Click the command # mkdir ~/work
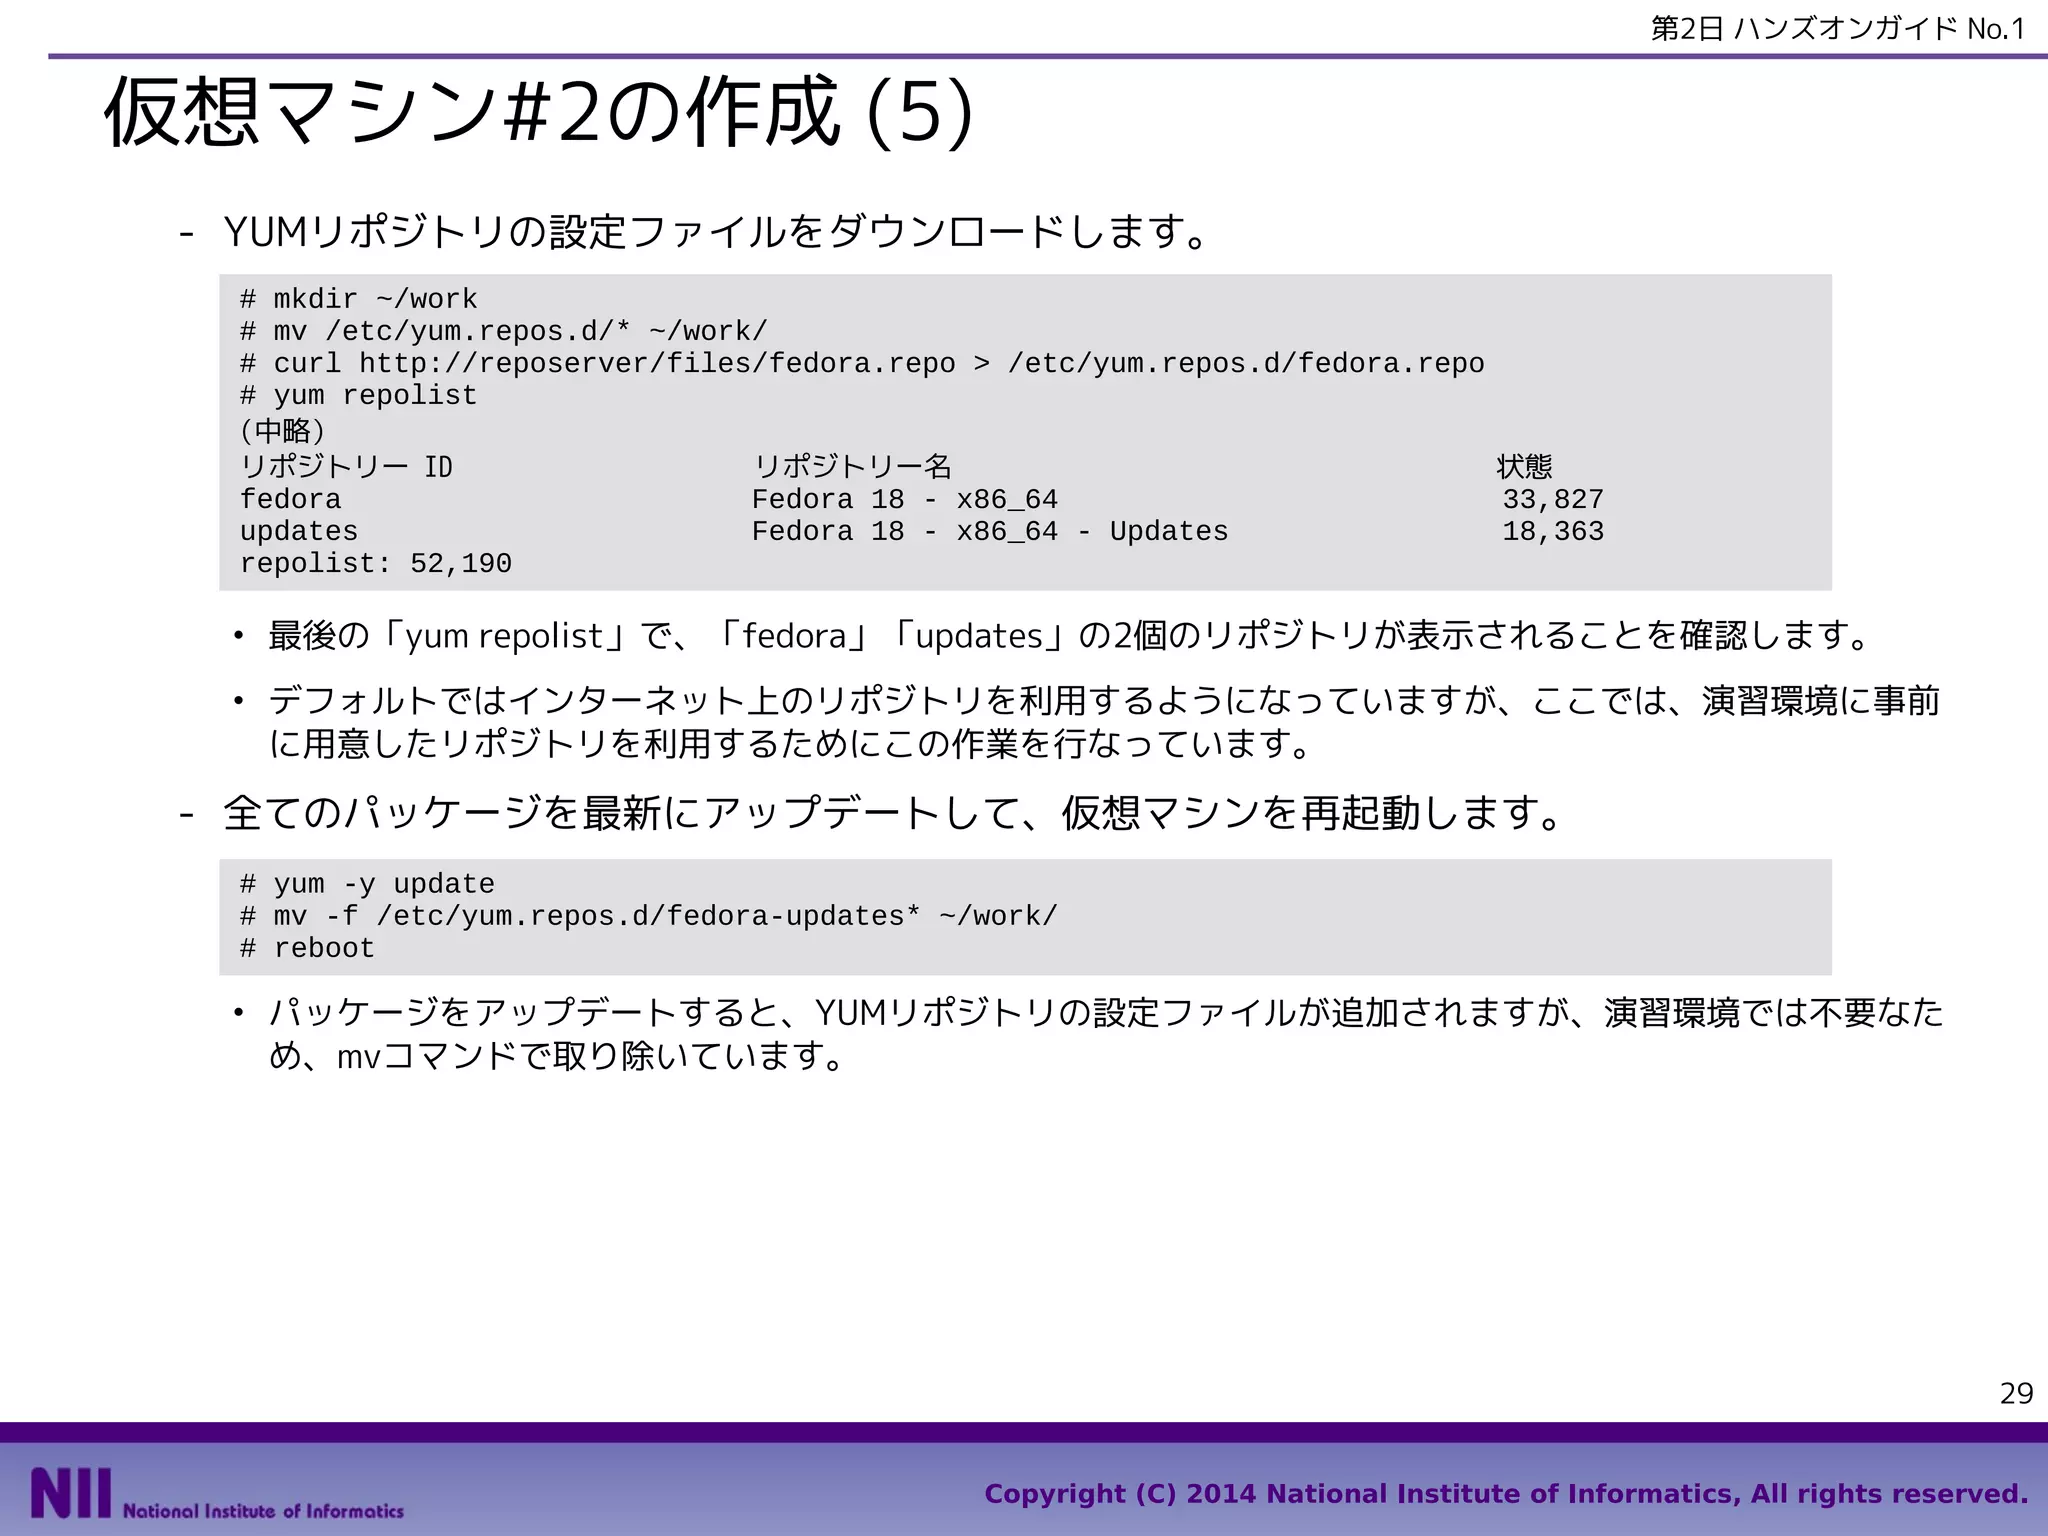The width and height of the screenshot is (2048, 1536). point(359,299)
